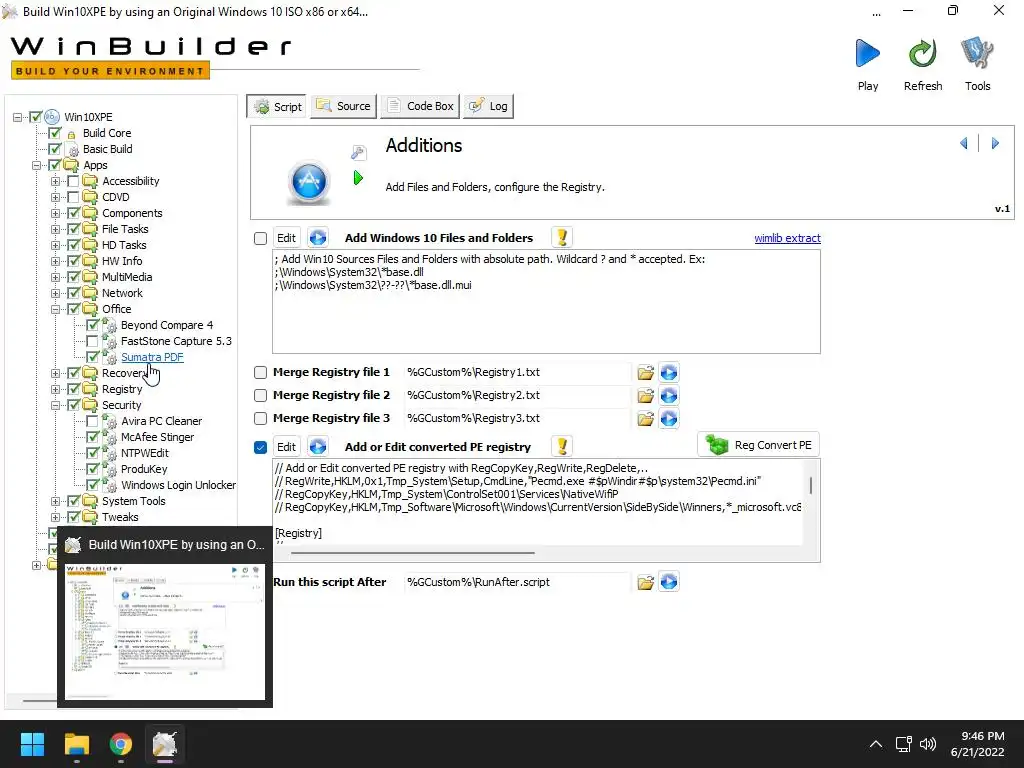Open Chrome from taskbar

point(120,744)
